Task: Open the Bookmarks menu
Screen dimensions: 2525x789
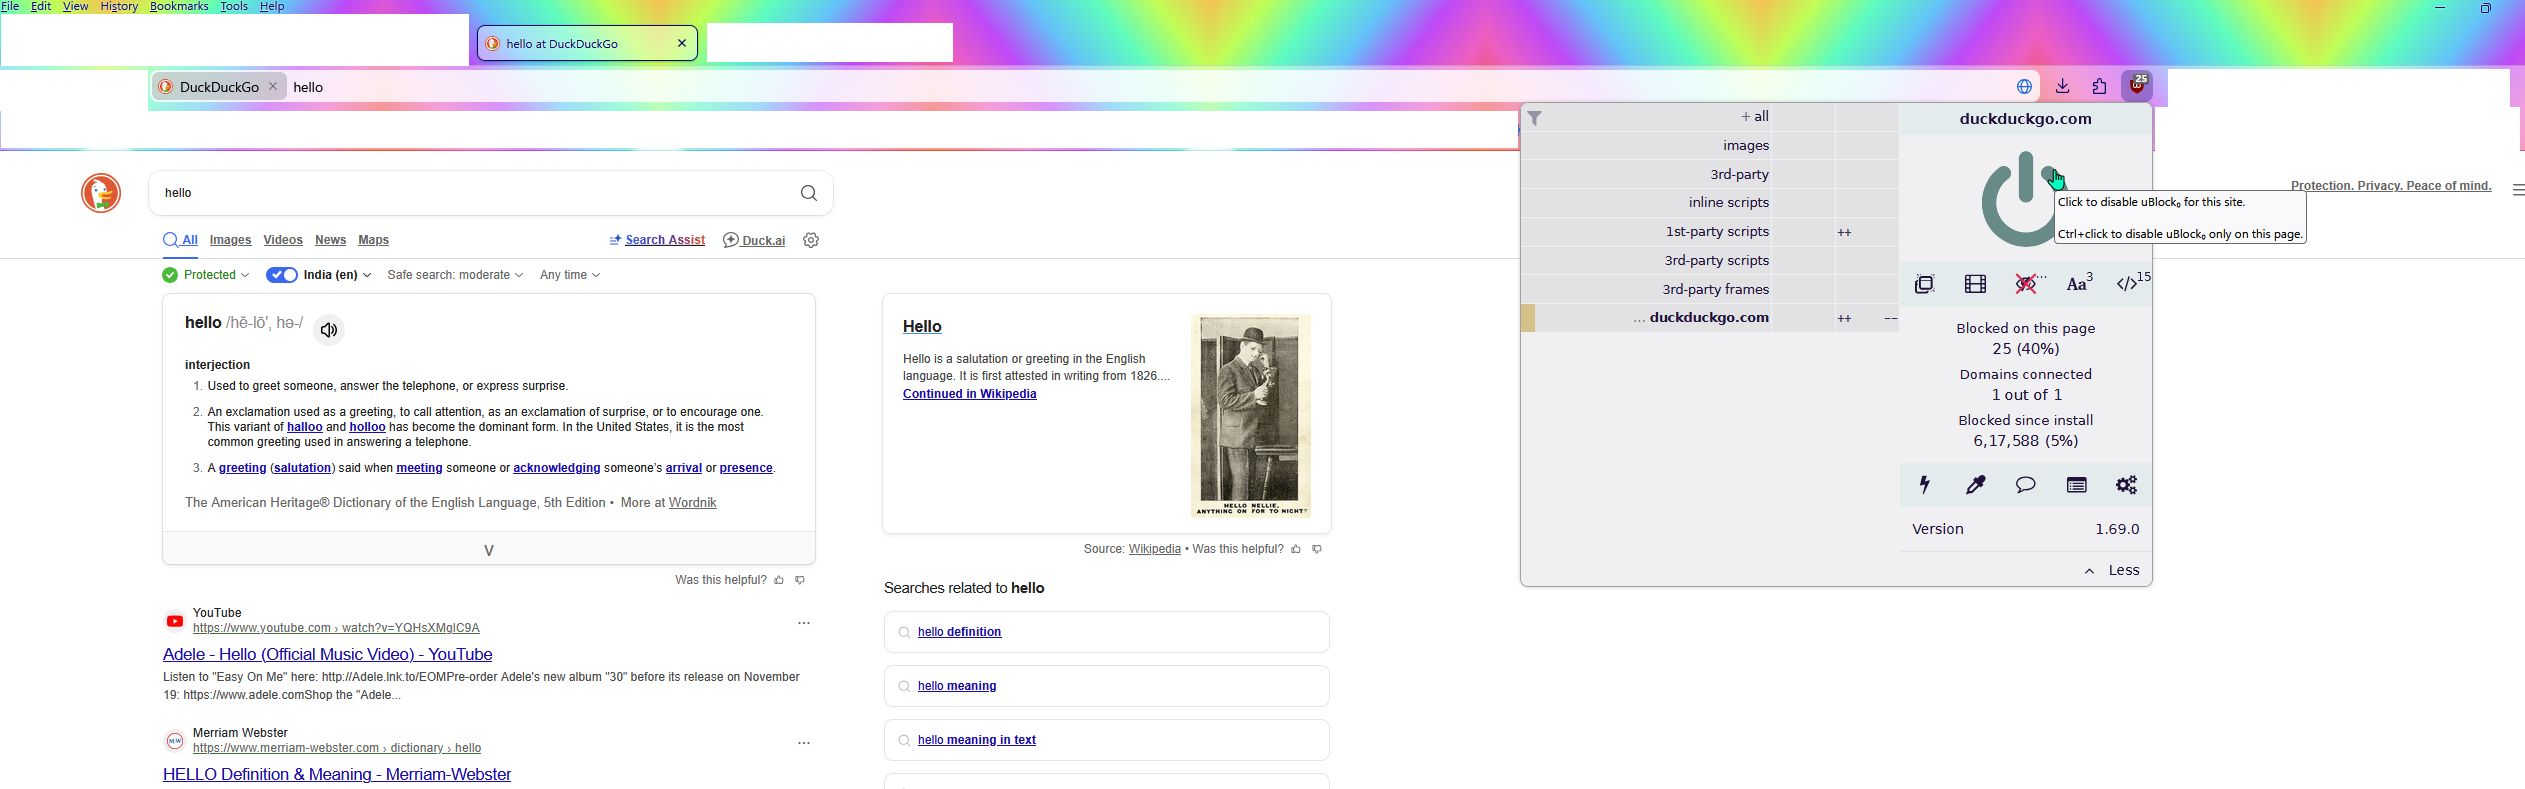Action: tap(179, 7)
